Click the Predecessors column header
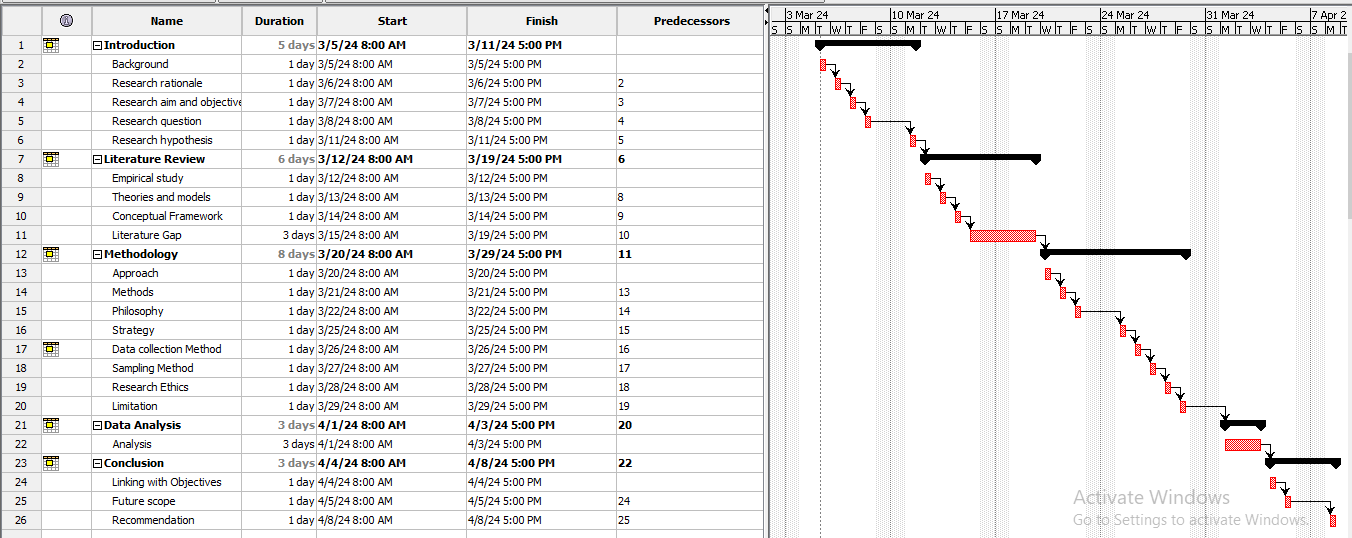This screenshot has width=1352, height=538. 691,21
